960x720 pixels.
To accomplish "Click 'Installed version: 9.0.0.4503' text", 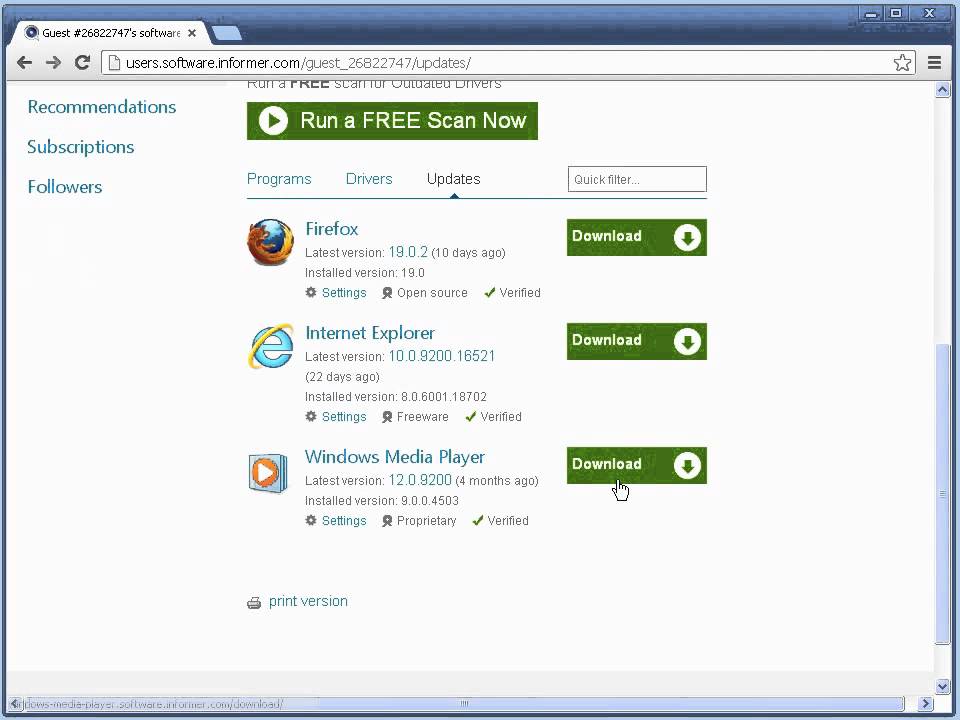I will click(382, 501).
